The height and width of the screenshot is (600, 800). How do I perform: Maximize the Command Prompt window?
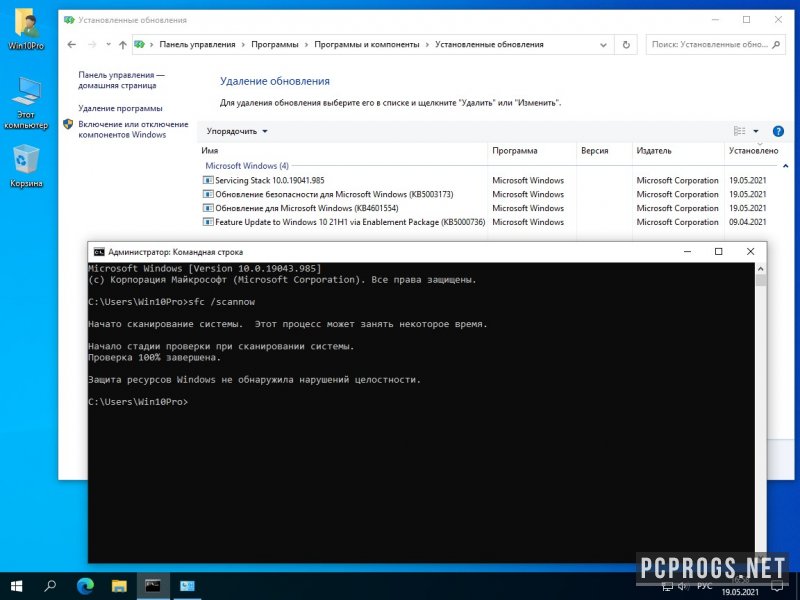[x=718, y=252]
